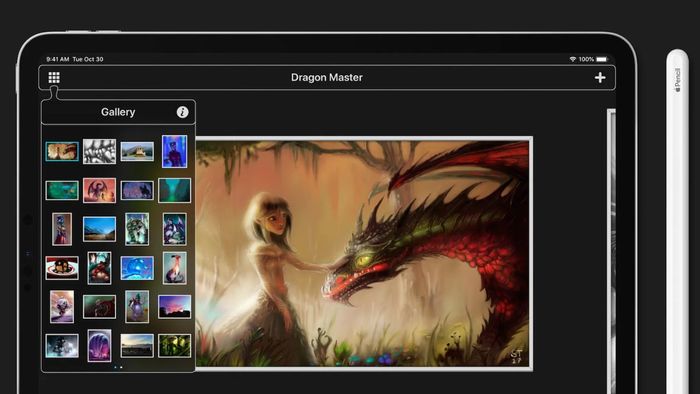Open the blue mountain valley thumbnail

point(100,229)
